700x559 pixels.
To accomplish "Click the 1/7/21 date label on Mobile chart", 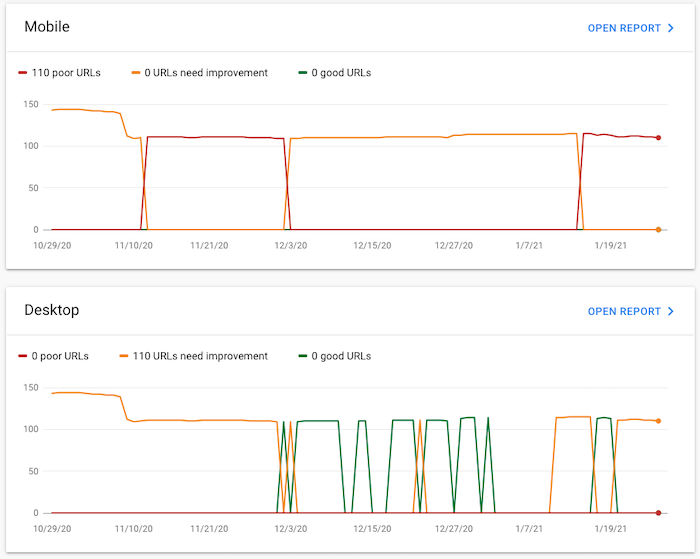I will [529, 246].
